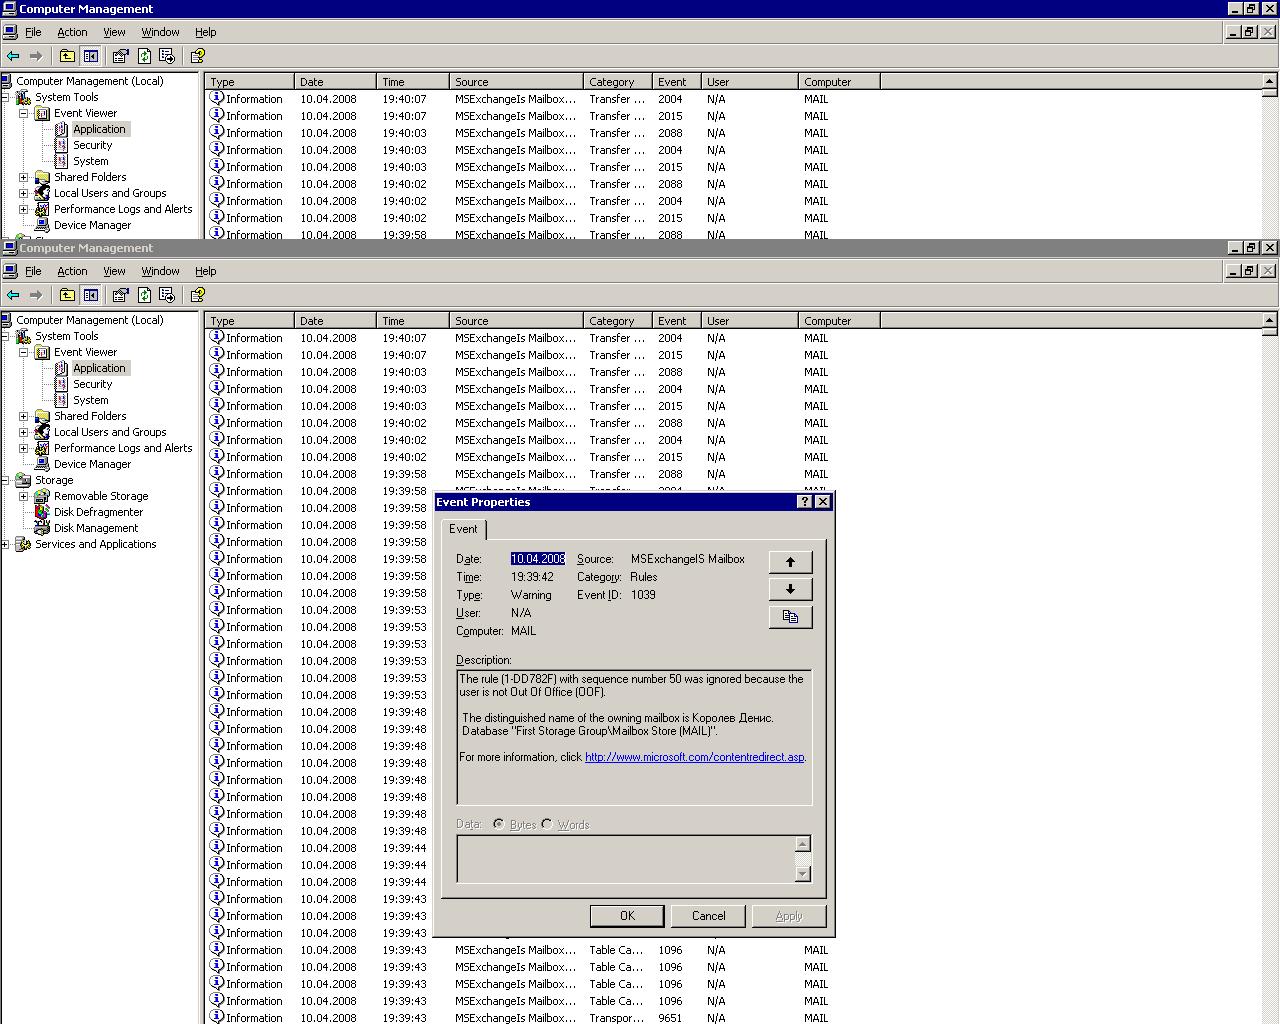Select Removable Storage in lower window tree
This screenshot has height=1024, width=1280.
click(x=101, y=496)
